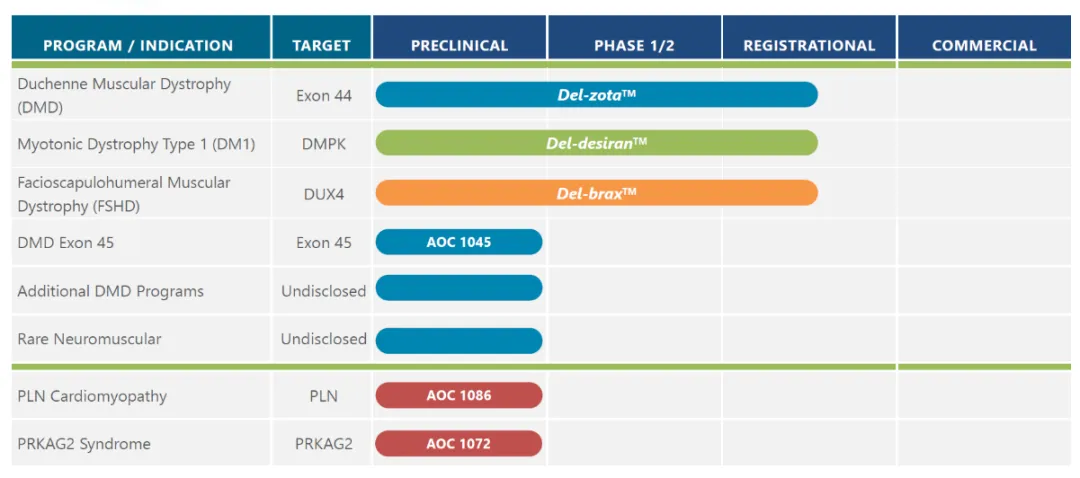
Task: Click the PRKAG2 Syndrome row label
Action: pyautogui.click(x=84, y=443)
